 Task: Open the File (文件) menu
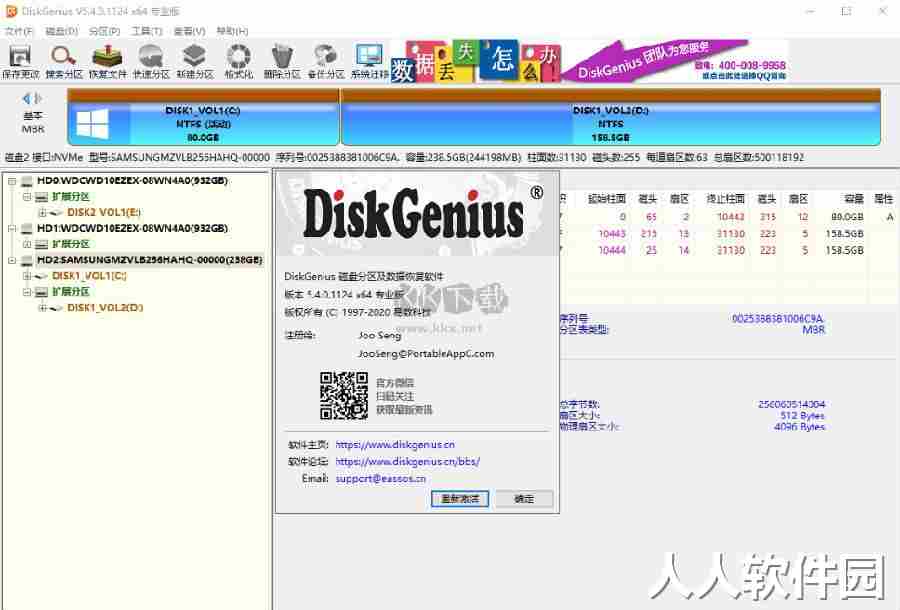(x=18, y=31)
